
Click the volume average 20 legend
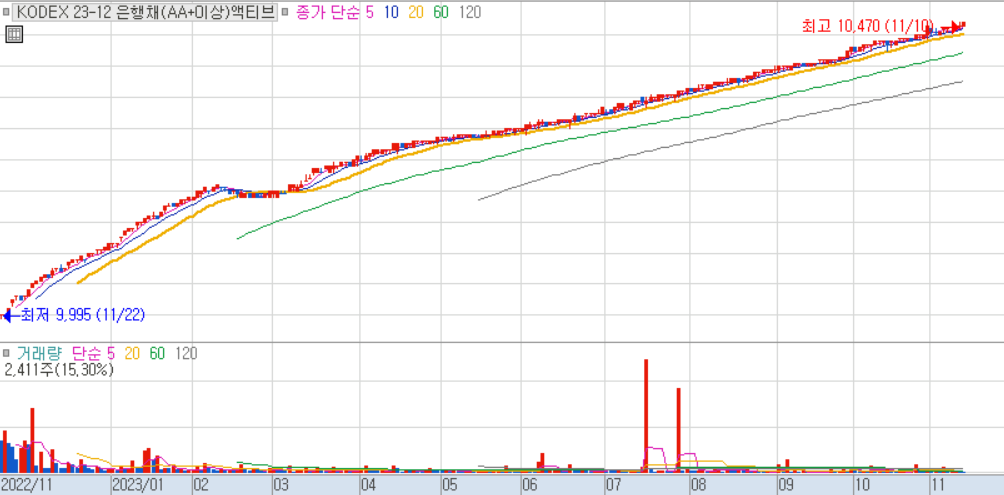[133, 353]
